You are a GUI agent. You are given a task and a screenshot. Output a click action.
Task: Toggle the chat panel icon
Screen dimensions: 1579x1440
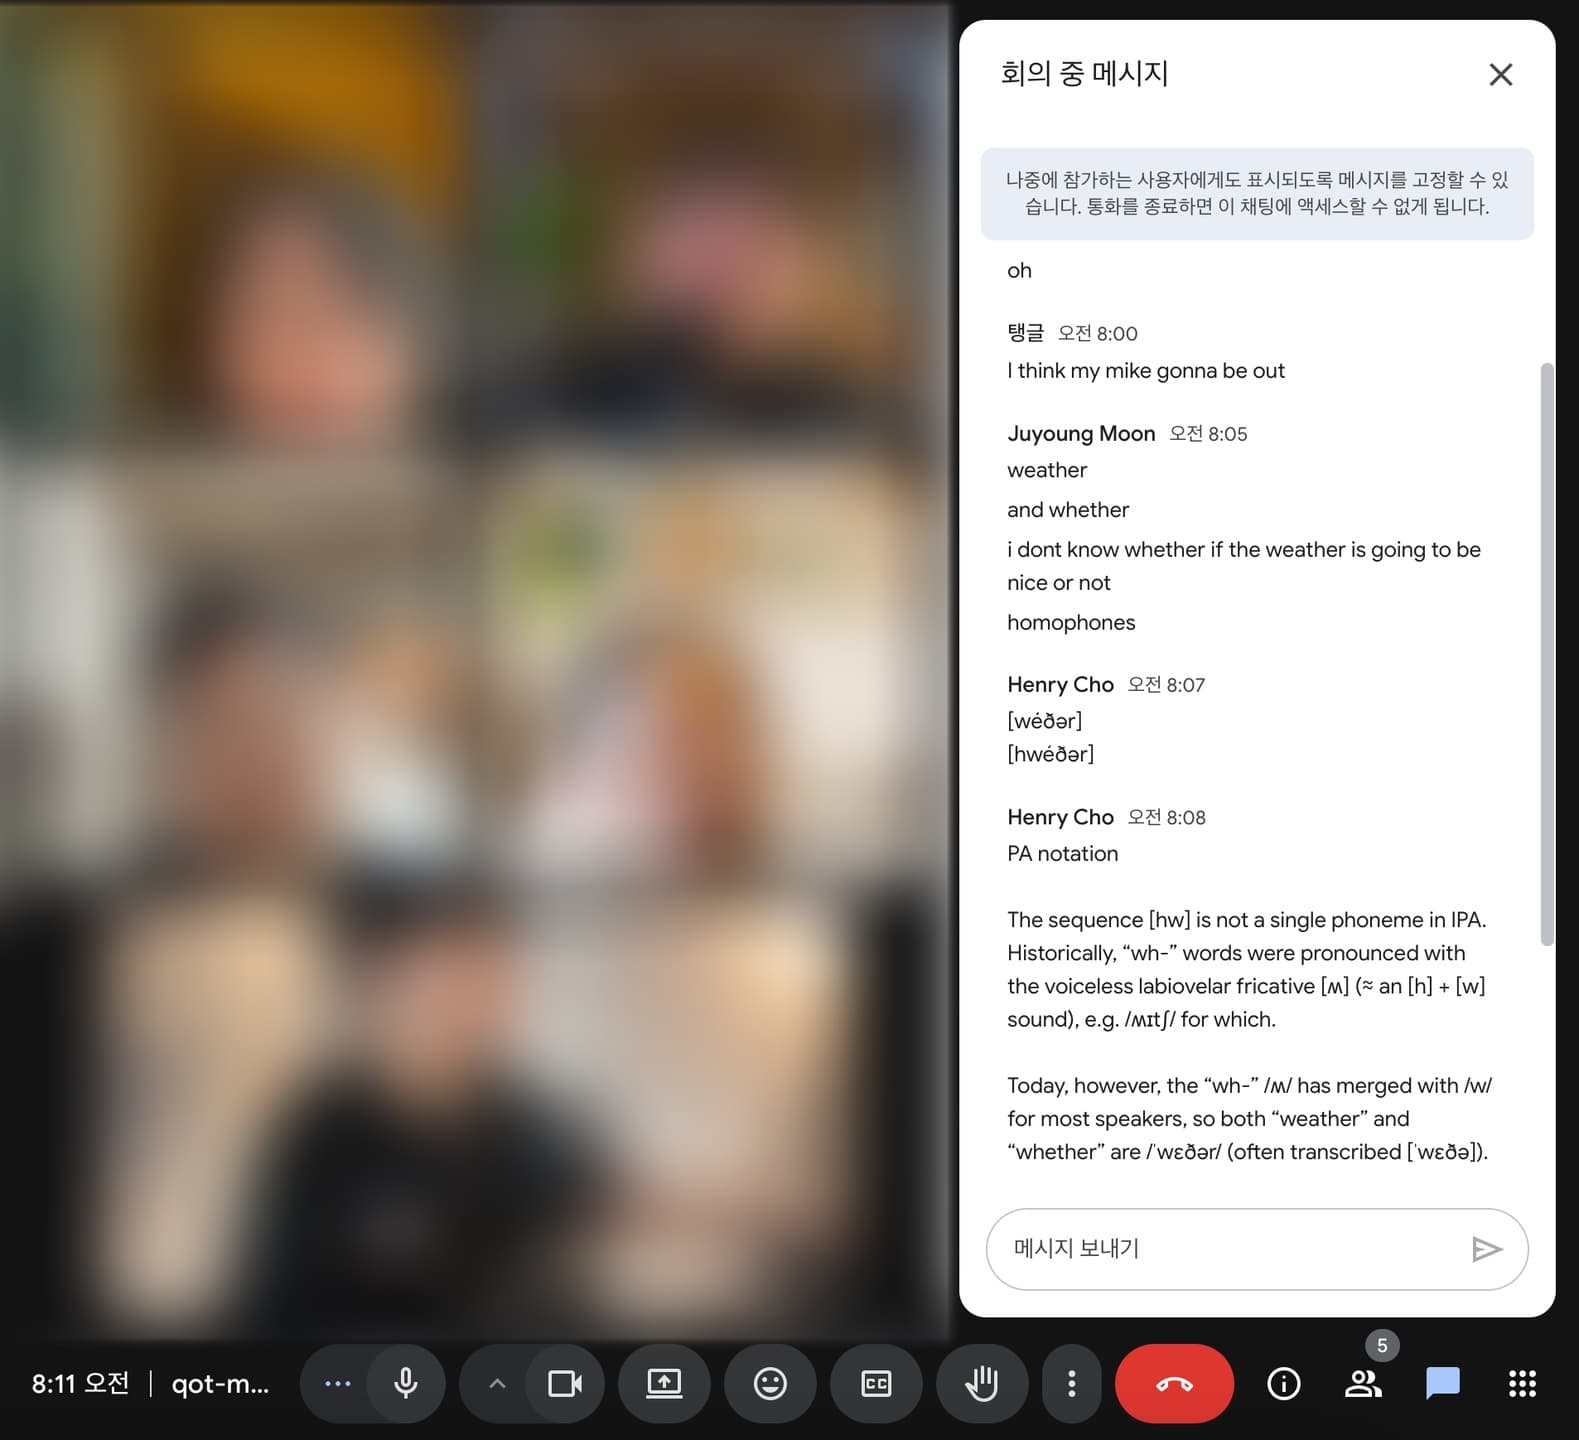1442,1383
